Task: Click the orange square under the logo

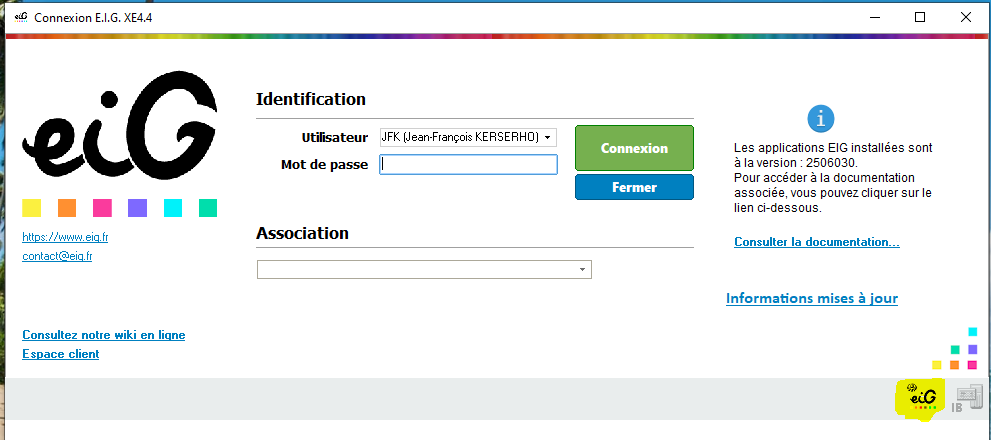Action: (67, 208)
